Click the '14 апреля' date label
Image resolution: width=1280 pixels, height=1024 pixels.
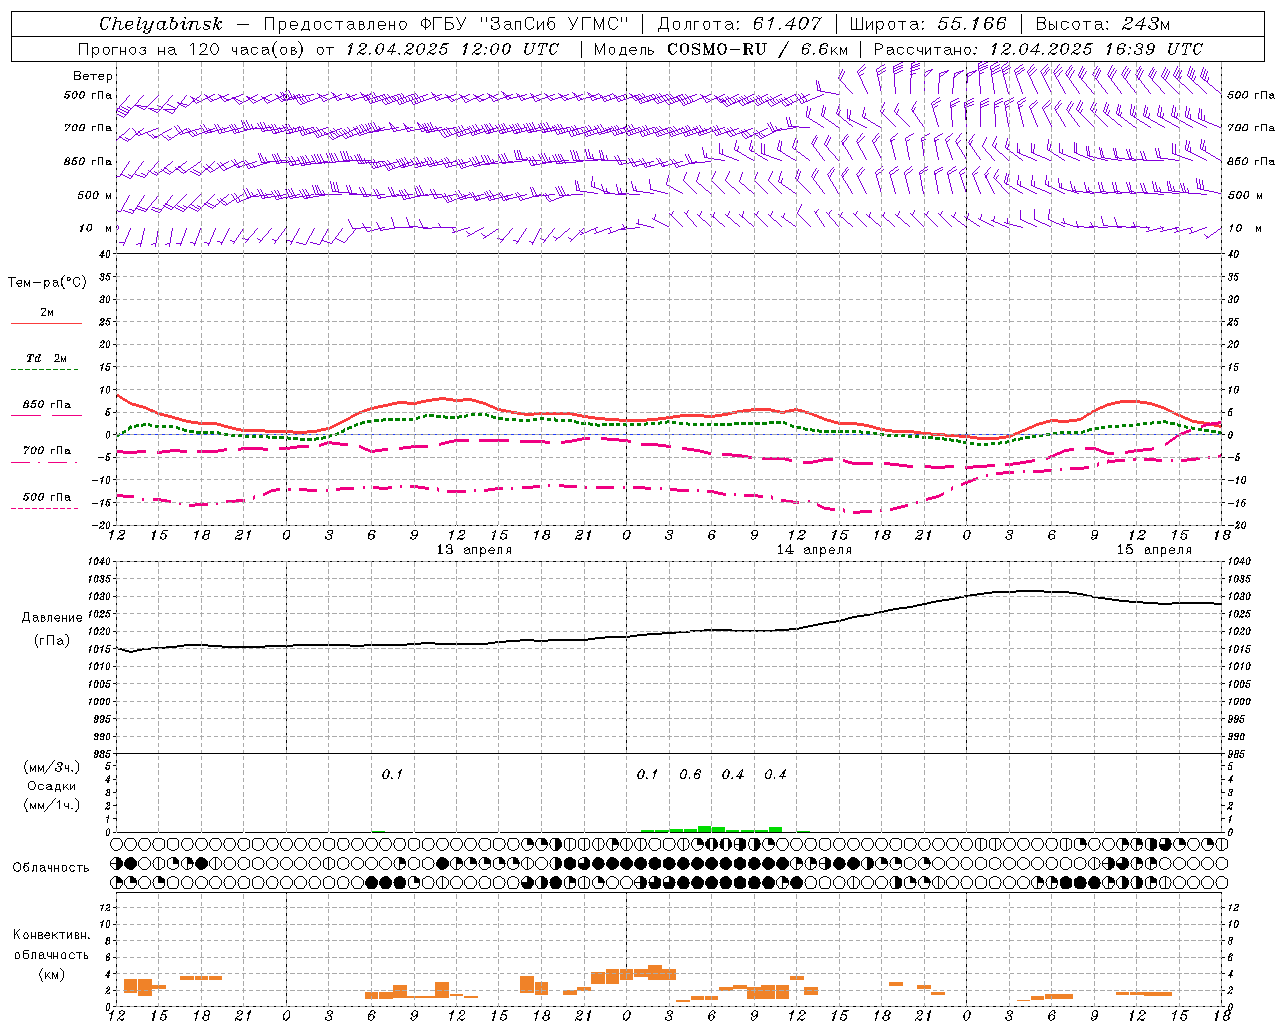tap(814, 550)
